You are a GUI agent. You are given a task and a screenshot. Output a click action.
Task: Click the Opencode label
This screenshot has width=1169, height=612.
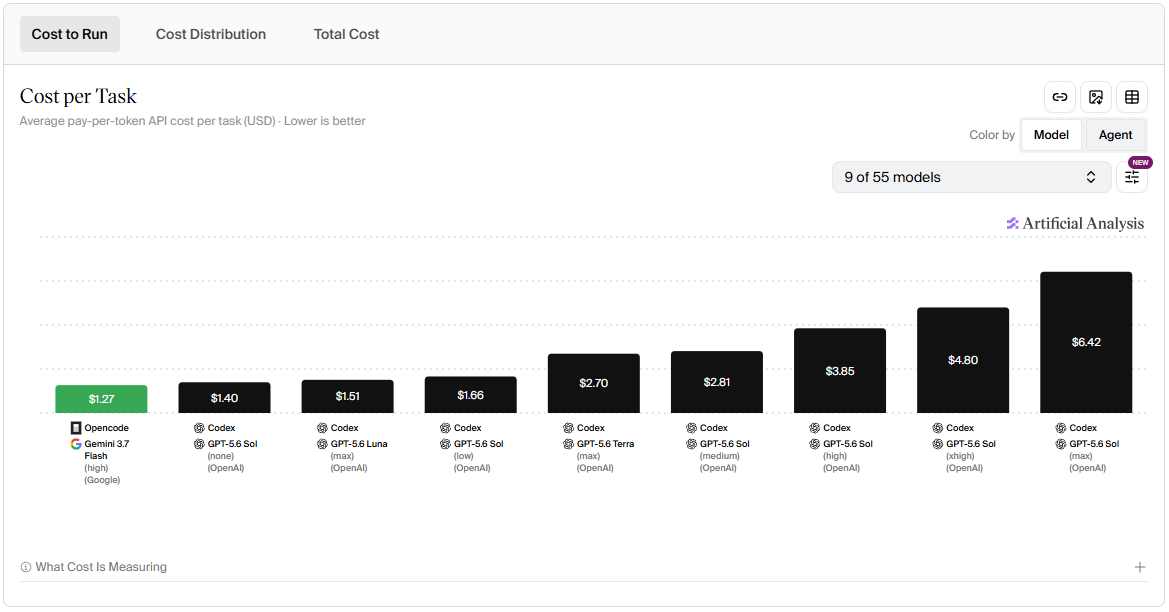click(107, 428)
